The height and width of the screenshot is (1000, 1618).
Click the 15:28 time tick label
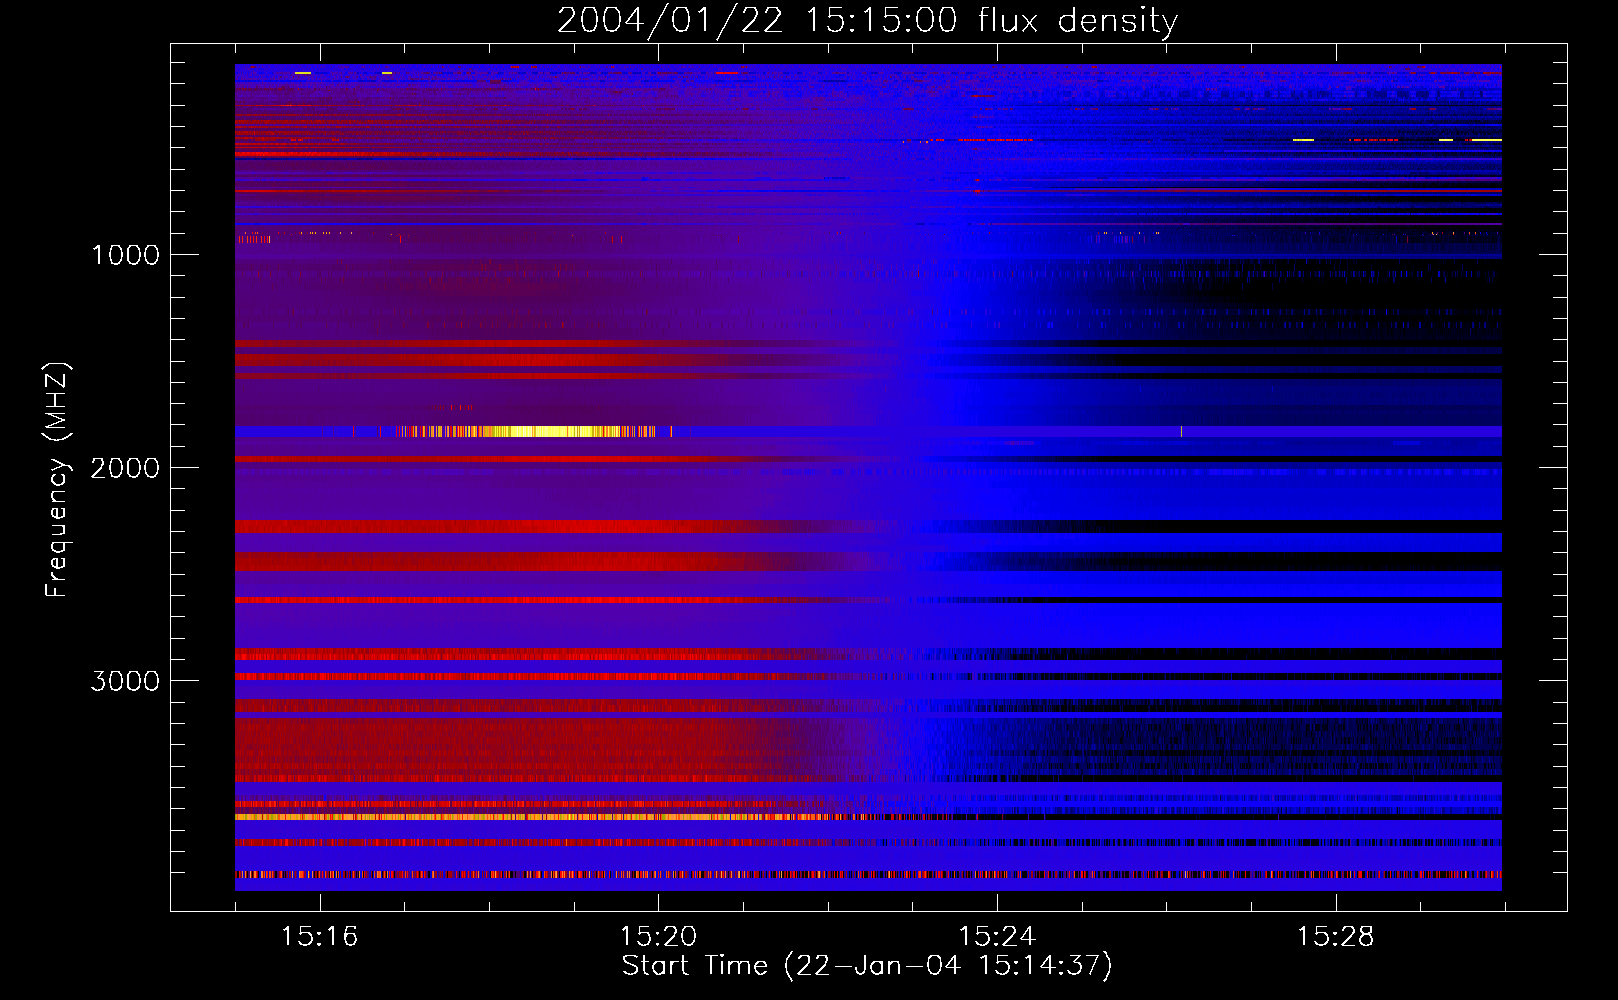coord(1336,937)
